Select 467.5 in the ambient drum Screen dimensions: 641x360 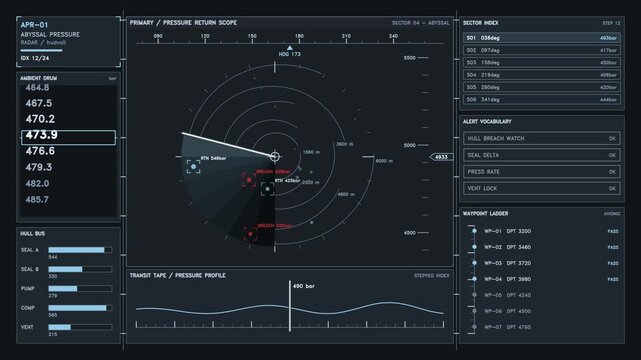coord(39,103)
